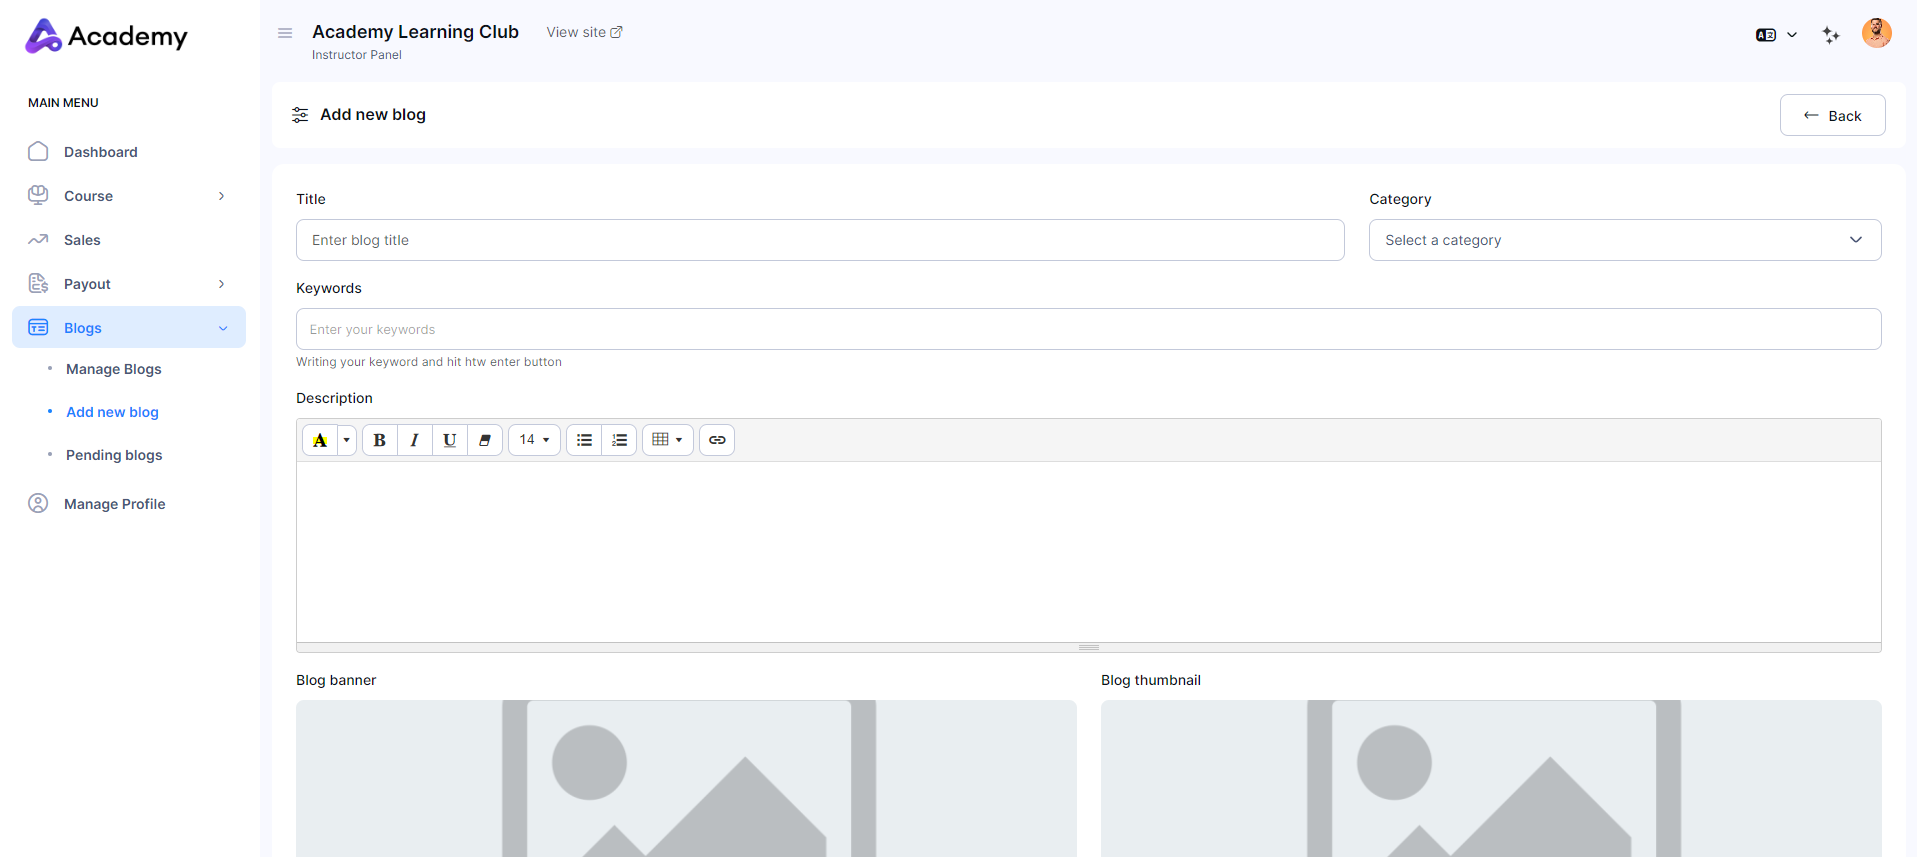Toggle bold formatting in description editor
The image size is (1917, 857).
point(379,440)
